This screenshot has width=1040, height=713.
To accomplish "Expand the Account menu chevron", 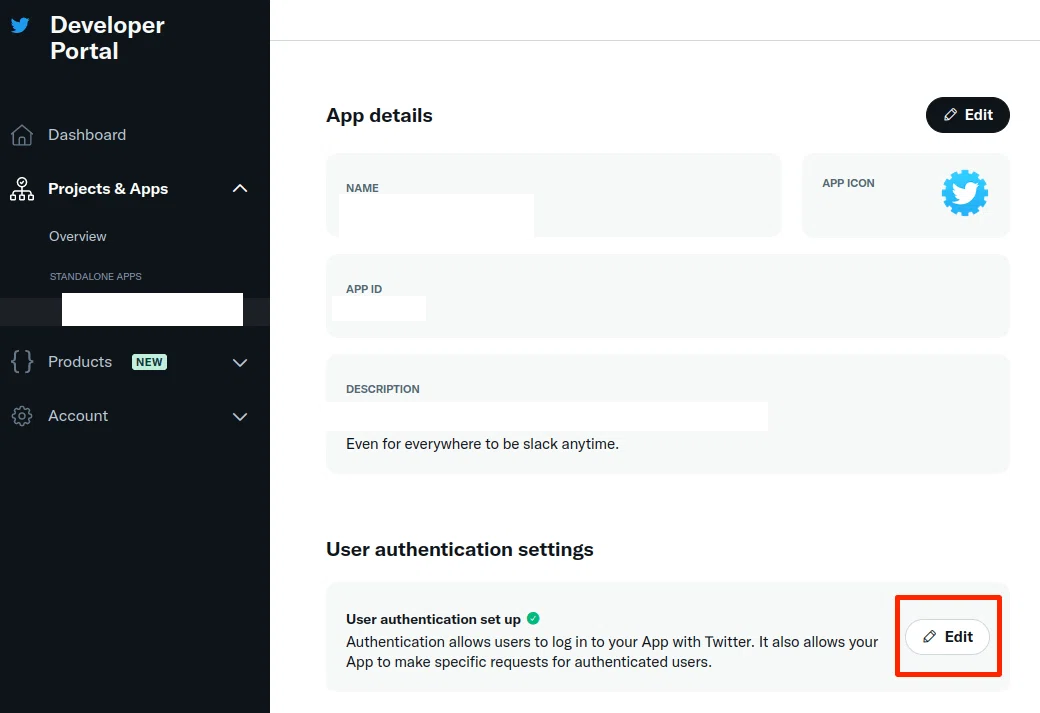I will point(240,417).
